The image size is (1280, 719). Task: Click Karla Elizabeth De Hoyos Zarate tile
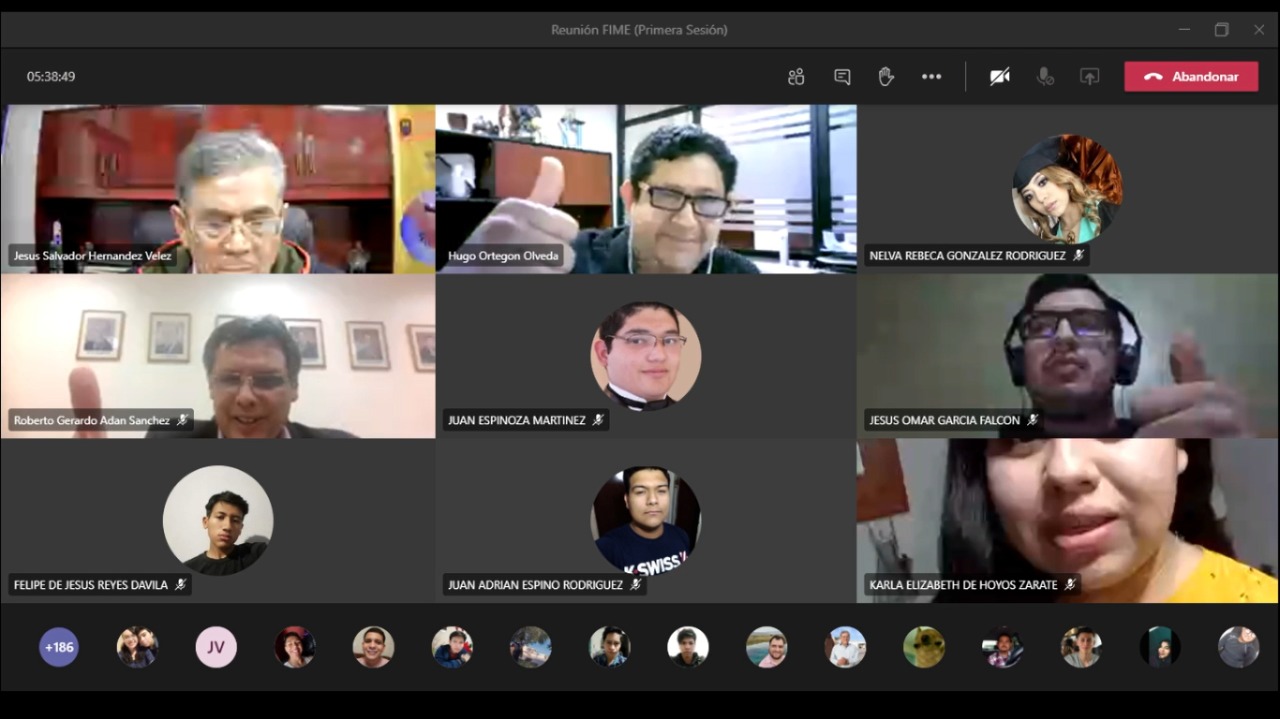pyautogui.click(x=1067, y=520)
